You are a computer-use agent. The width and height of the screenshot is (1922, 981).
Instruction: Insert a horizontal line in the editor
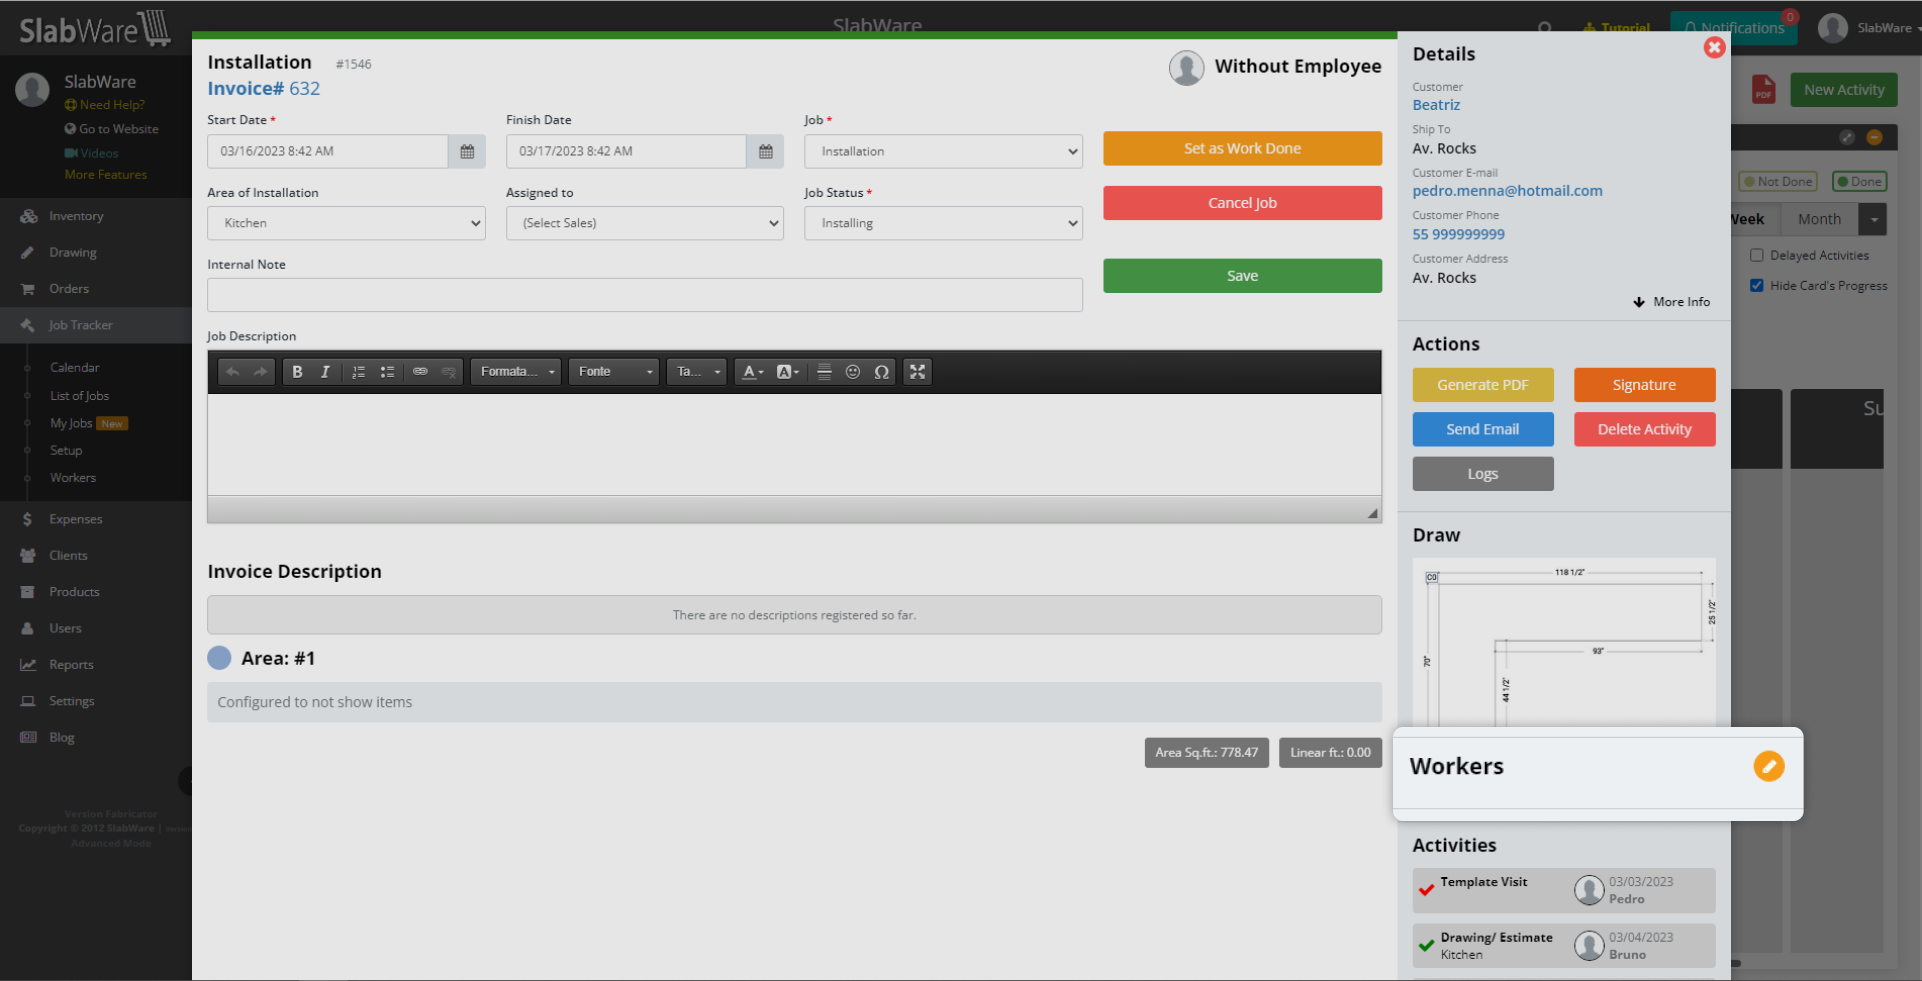click(x=824, y=372)
